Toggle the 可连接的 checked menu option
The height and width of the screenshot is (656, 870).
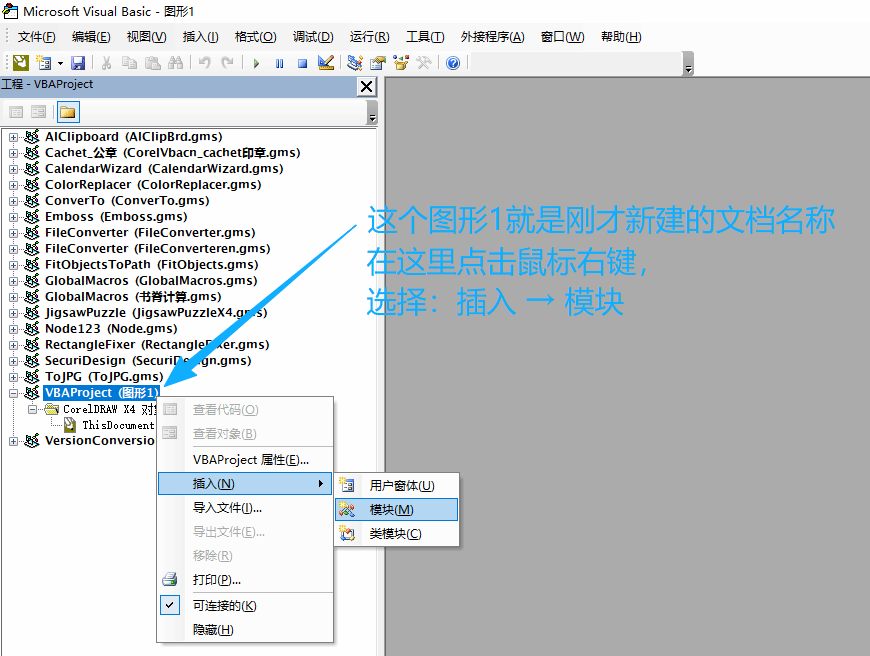[224, 606]
